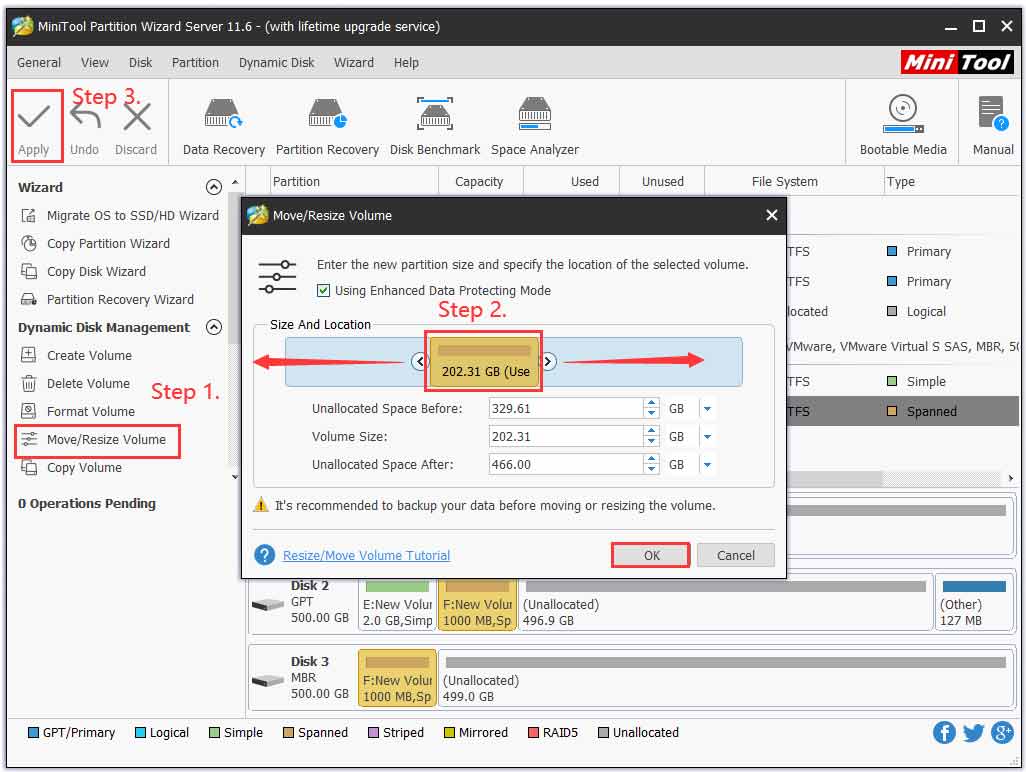Open the Help menu
The width and height of the screenshot is (1026, 772).
[406, 63]
